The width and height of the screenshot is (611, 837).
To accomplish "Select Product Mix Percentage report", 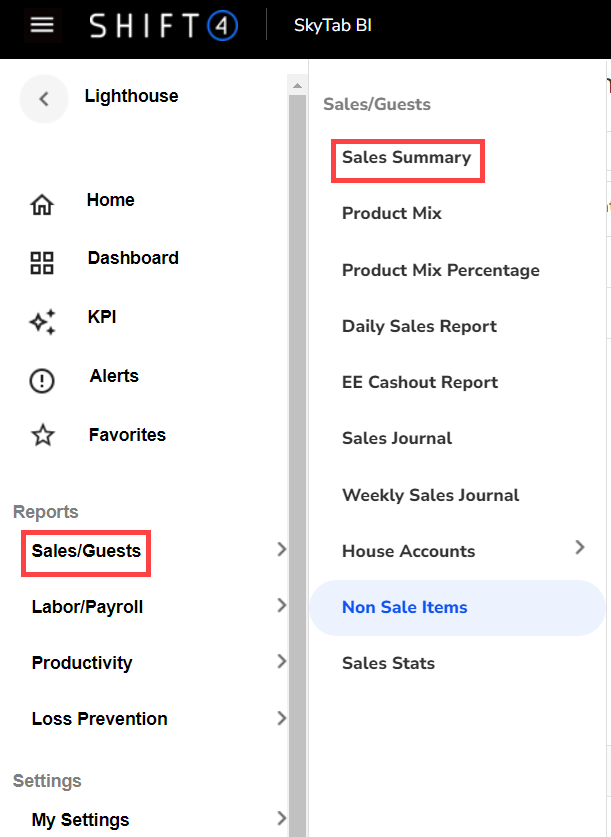I will (x=440, y=270).
